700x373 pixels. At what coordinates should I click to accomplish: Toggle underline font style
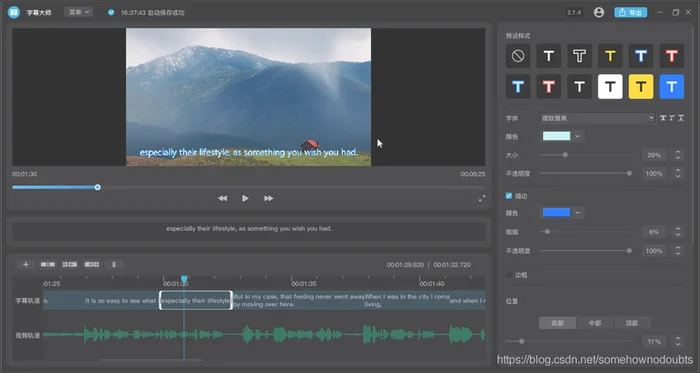(681, 118)
